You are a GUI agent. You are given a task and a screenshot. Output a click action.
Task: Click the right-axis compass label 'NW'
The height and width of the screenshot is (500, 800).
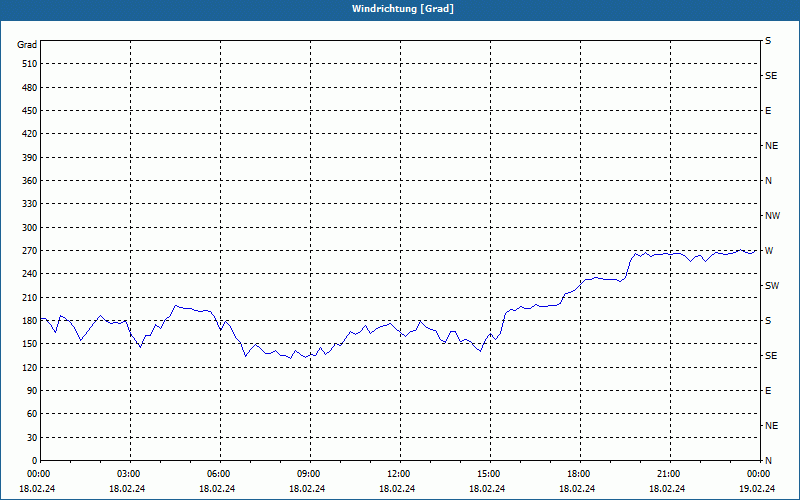pos(772,216)
